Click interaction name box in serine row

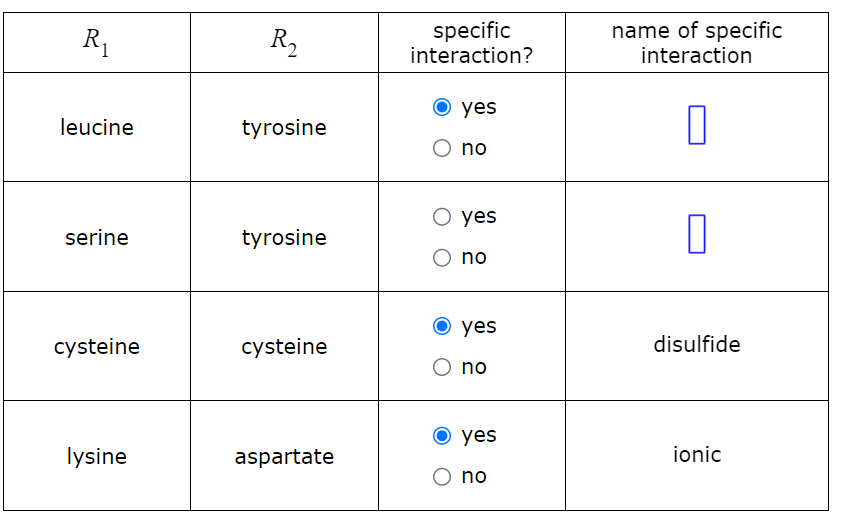tap(697, 234)
